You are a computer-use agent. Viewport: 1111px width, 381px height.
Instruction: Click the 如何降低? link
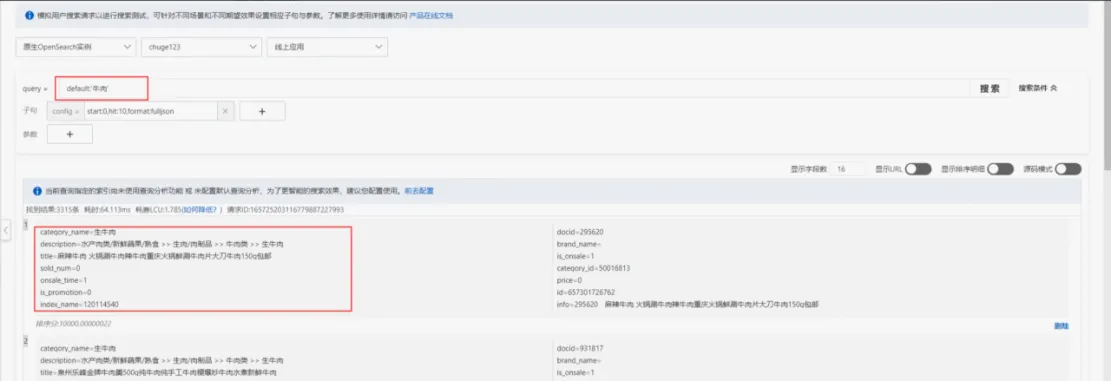tap(201, 210)
